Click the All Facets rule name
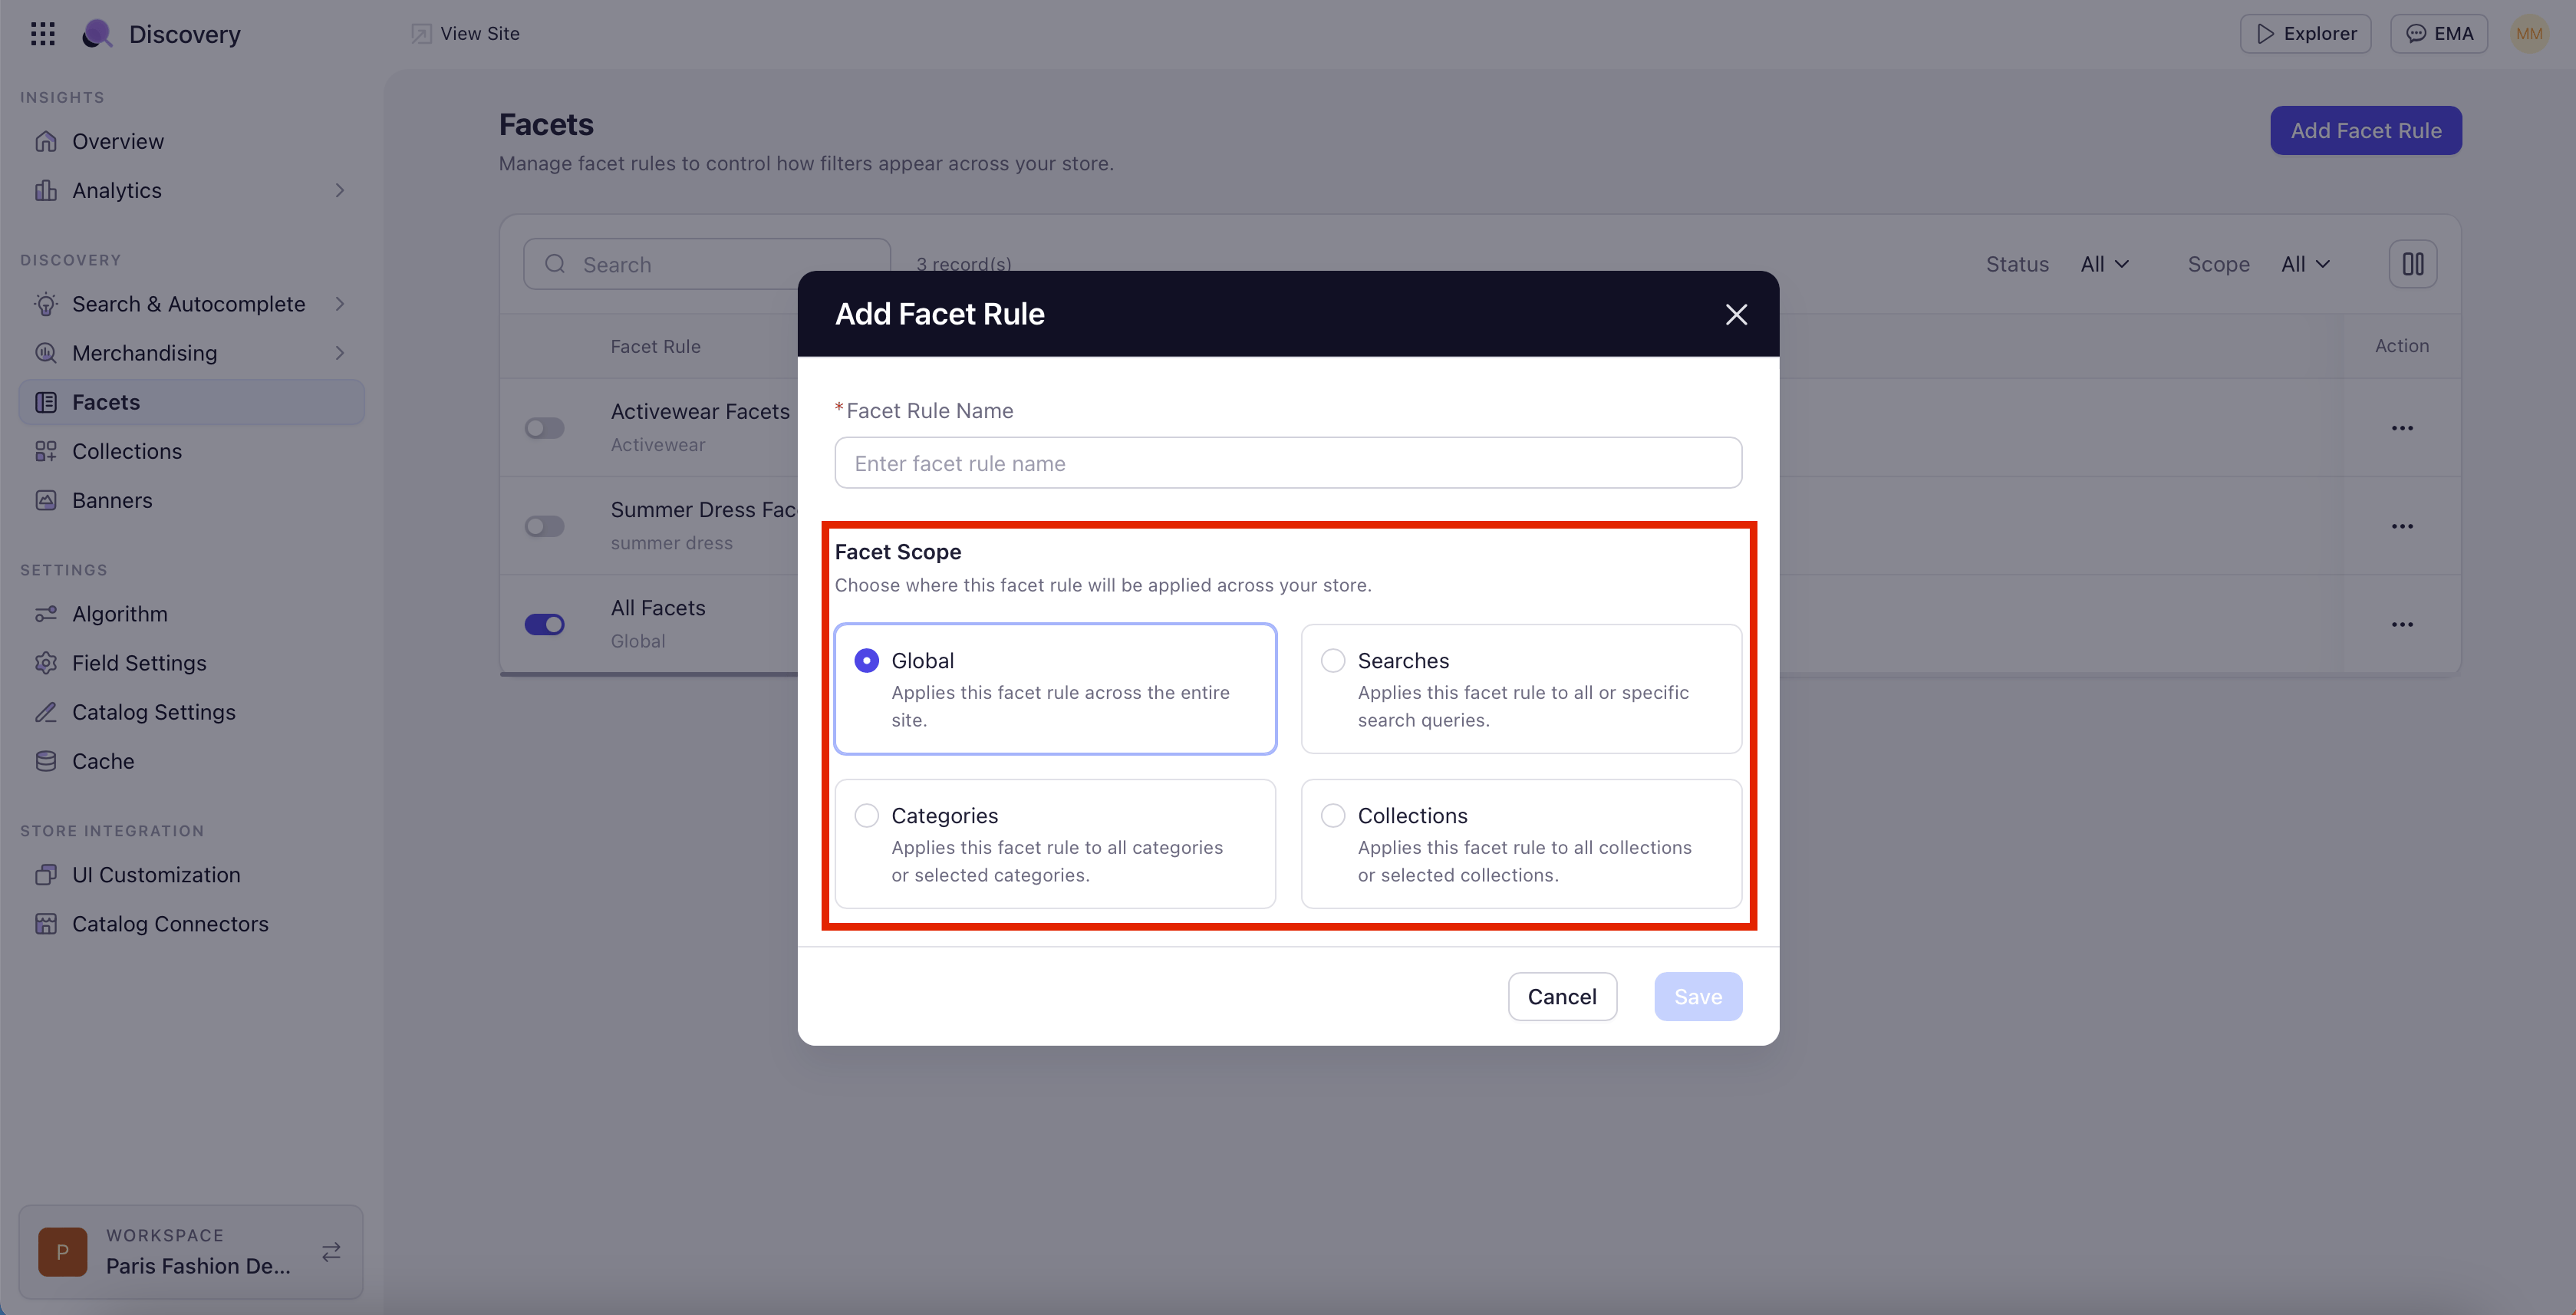 [658, 608]
